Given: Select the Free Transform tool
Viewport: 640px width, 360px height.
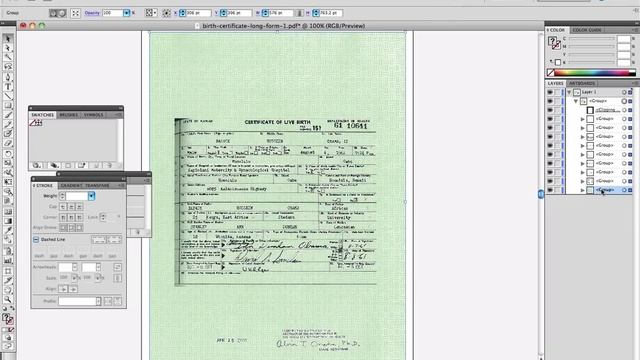Looking at the screenshot, I should pyautogui.click(x=8, y=182).
